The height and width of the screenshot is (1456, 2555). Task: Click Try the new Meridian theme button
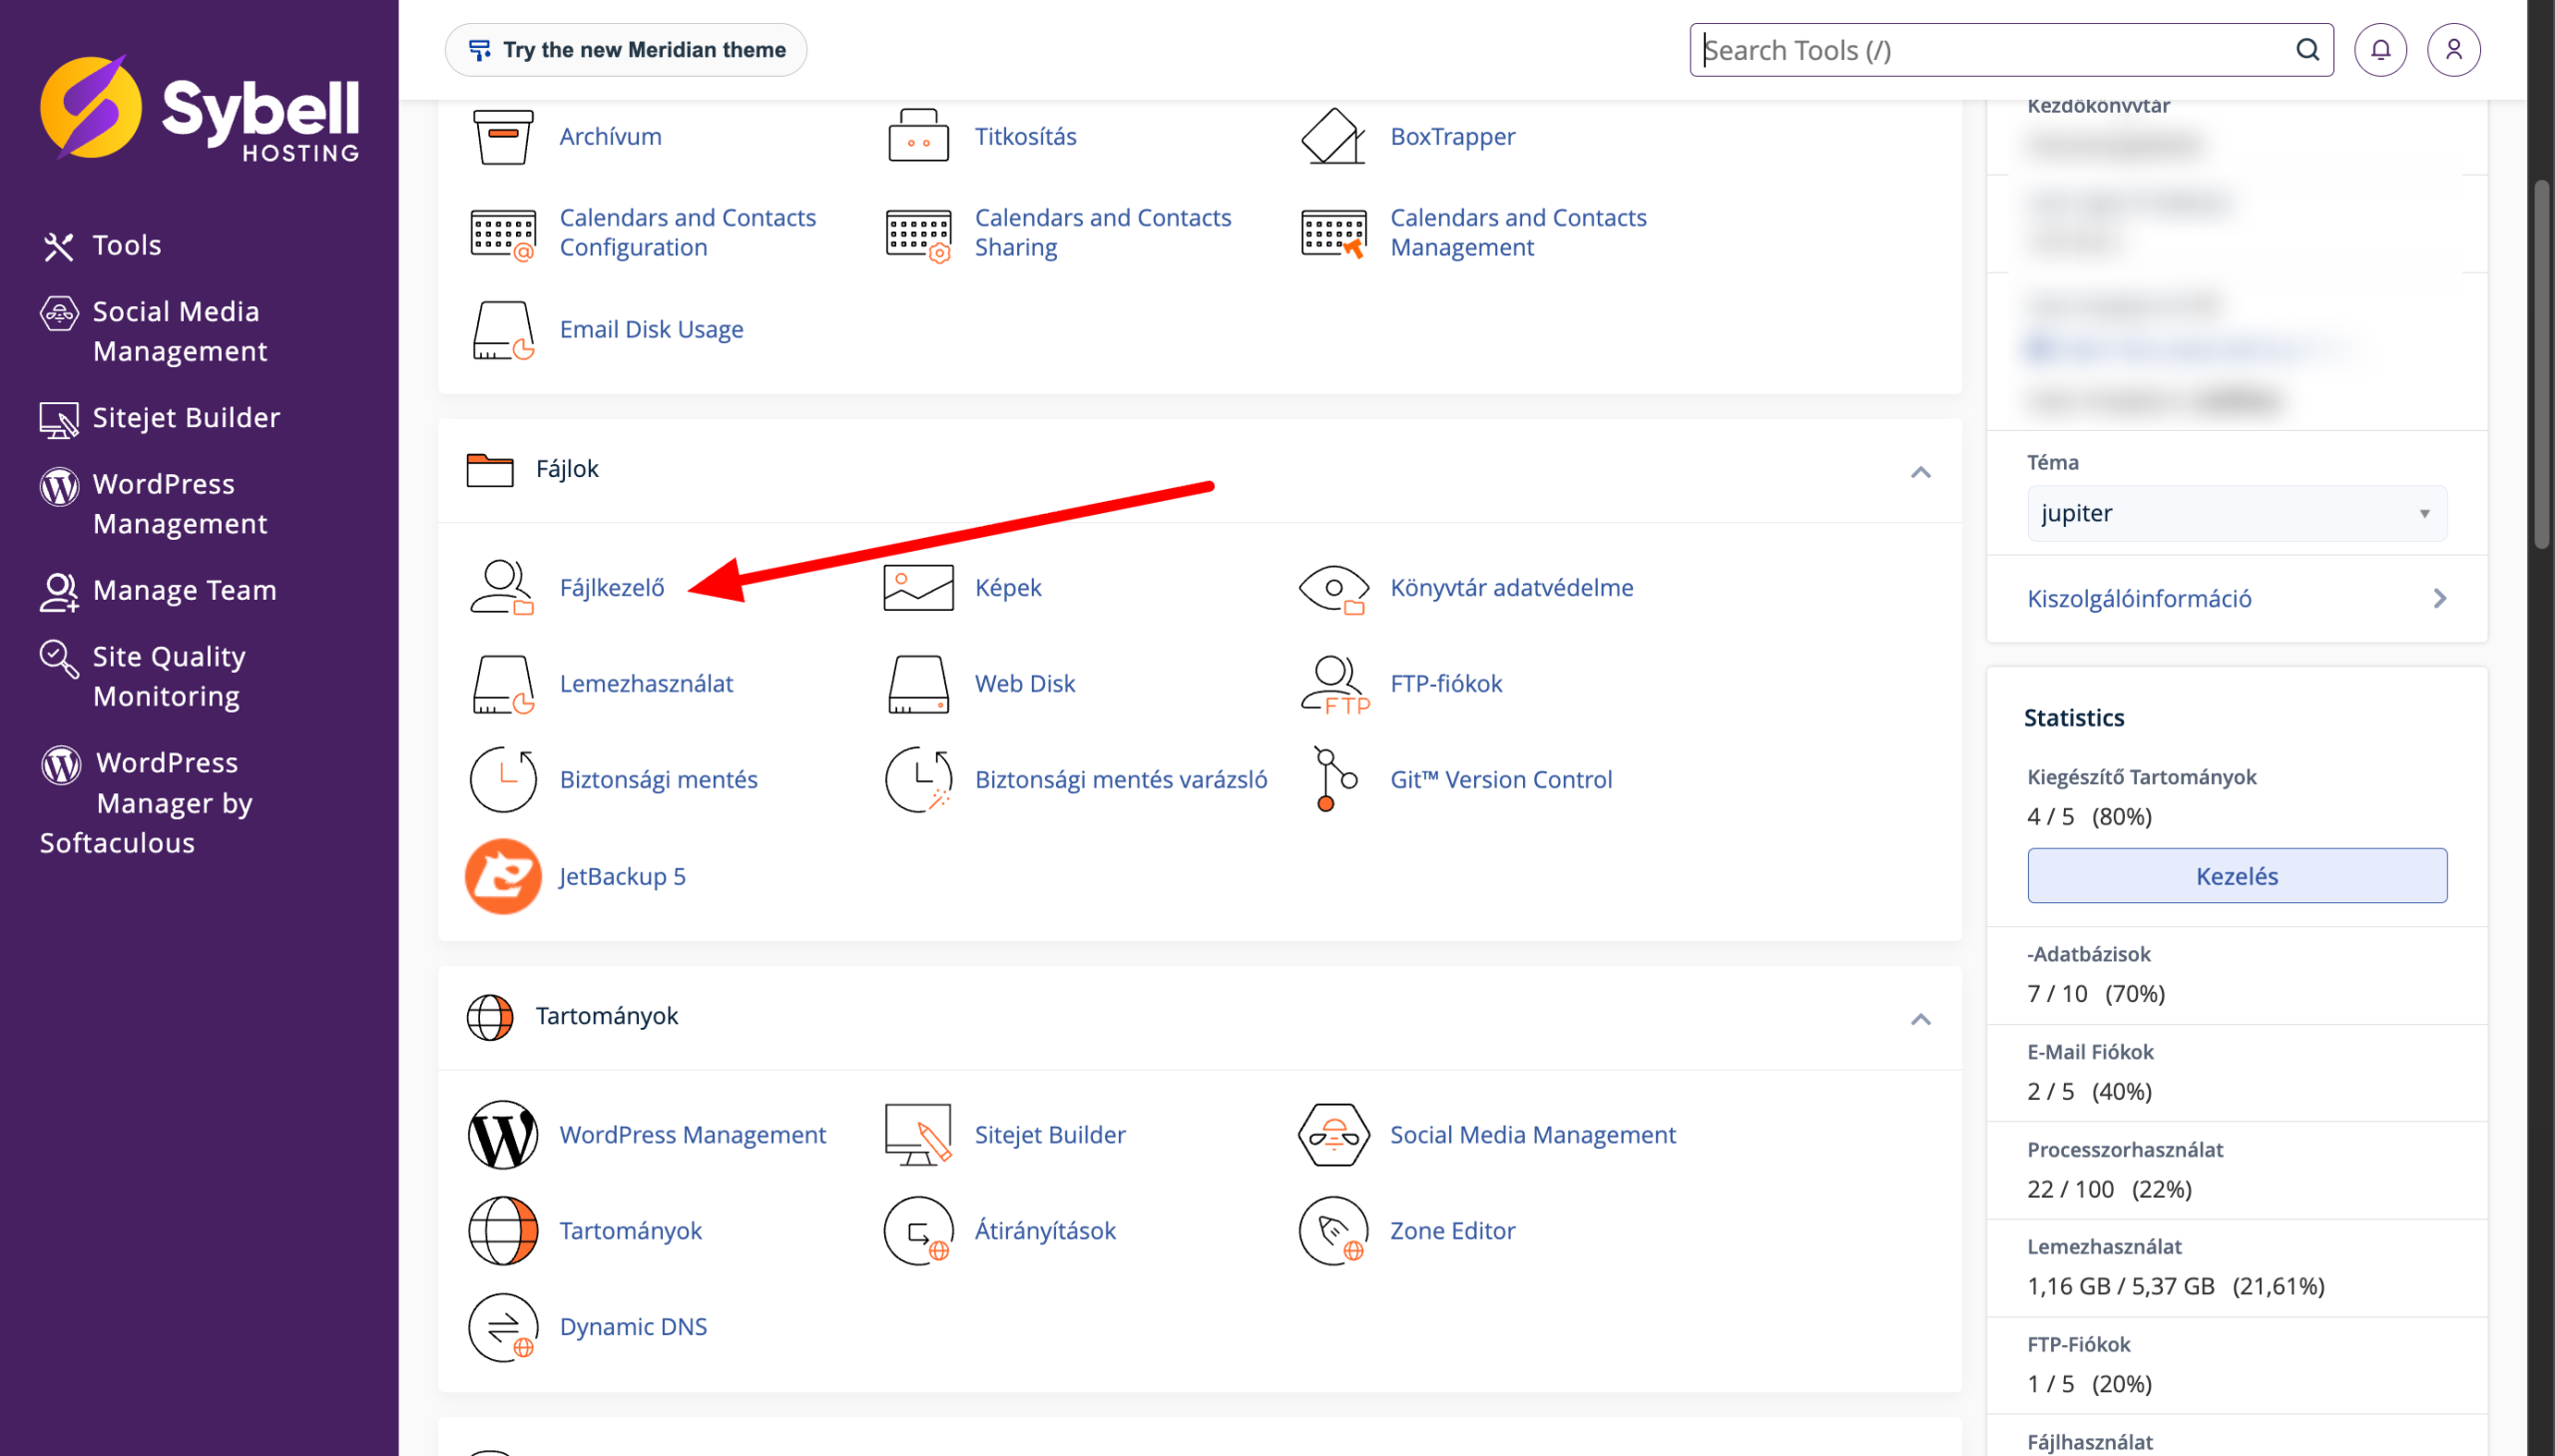point(626,50)
